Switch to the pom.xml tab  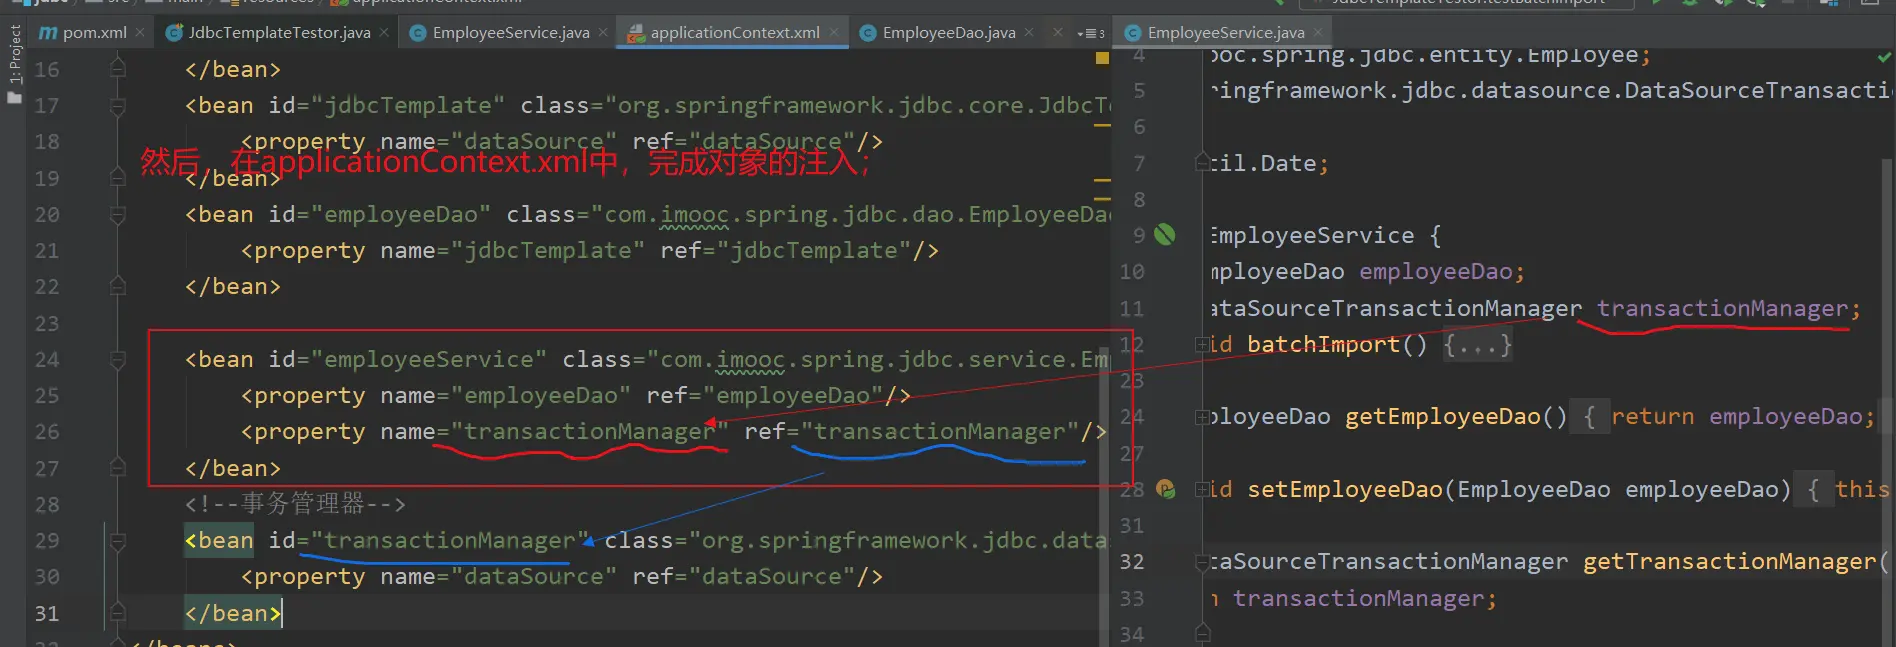tap(94, 33)
